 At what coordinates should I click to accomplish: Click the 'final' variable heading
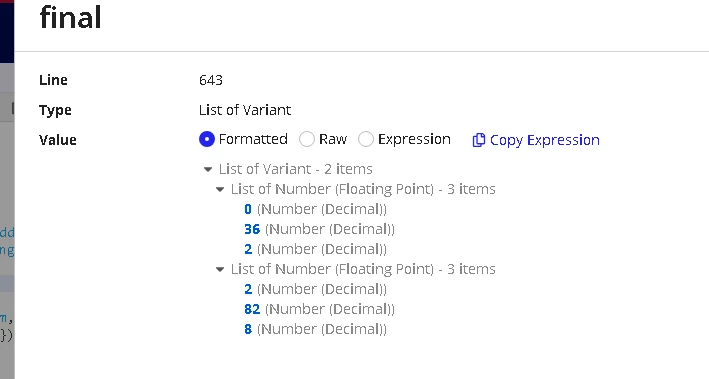(x=71, y=18)
